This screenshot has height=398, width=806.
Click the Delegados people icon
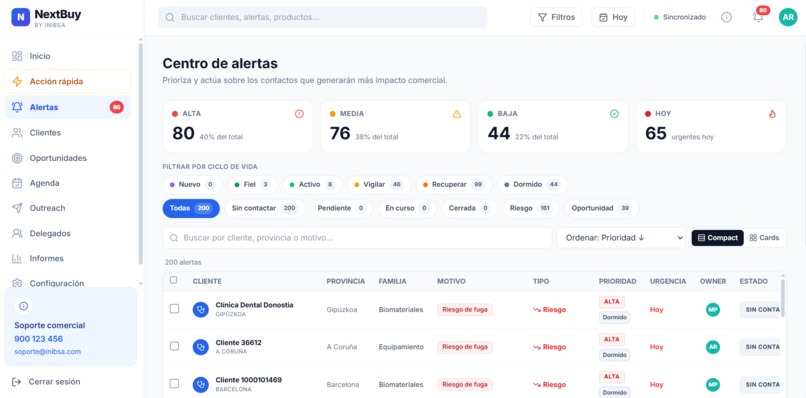[17, 233]
